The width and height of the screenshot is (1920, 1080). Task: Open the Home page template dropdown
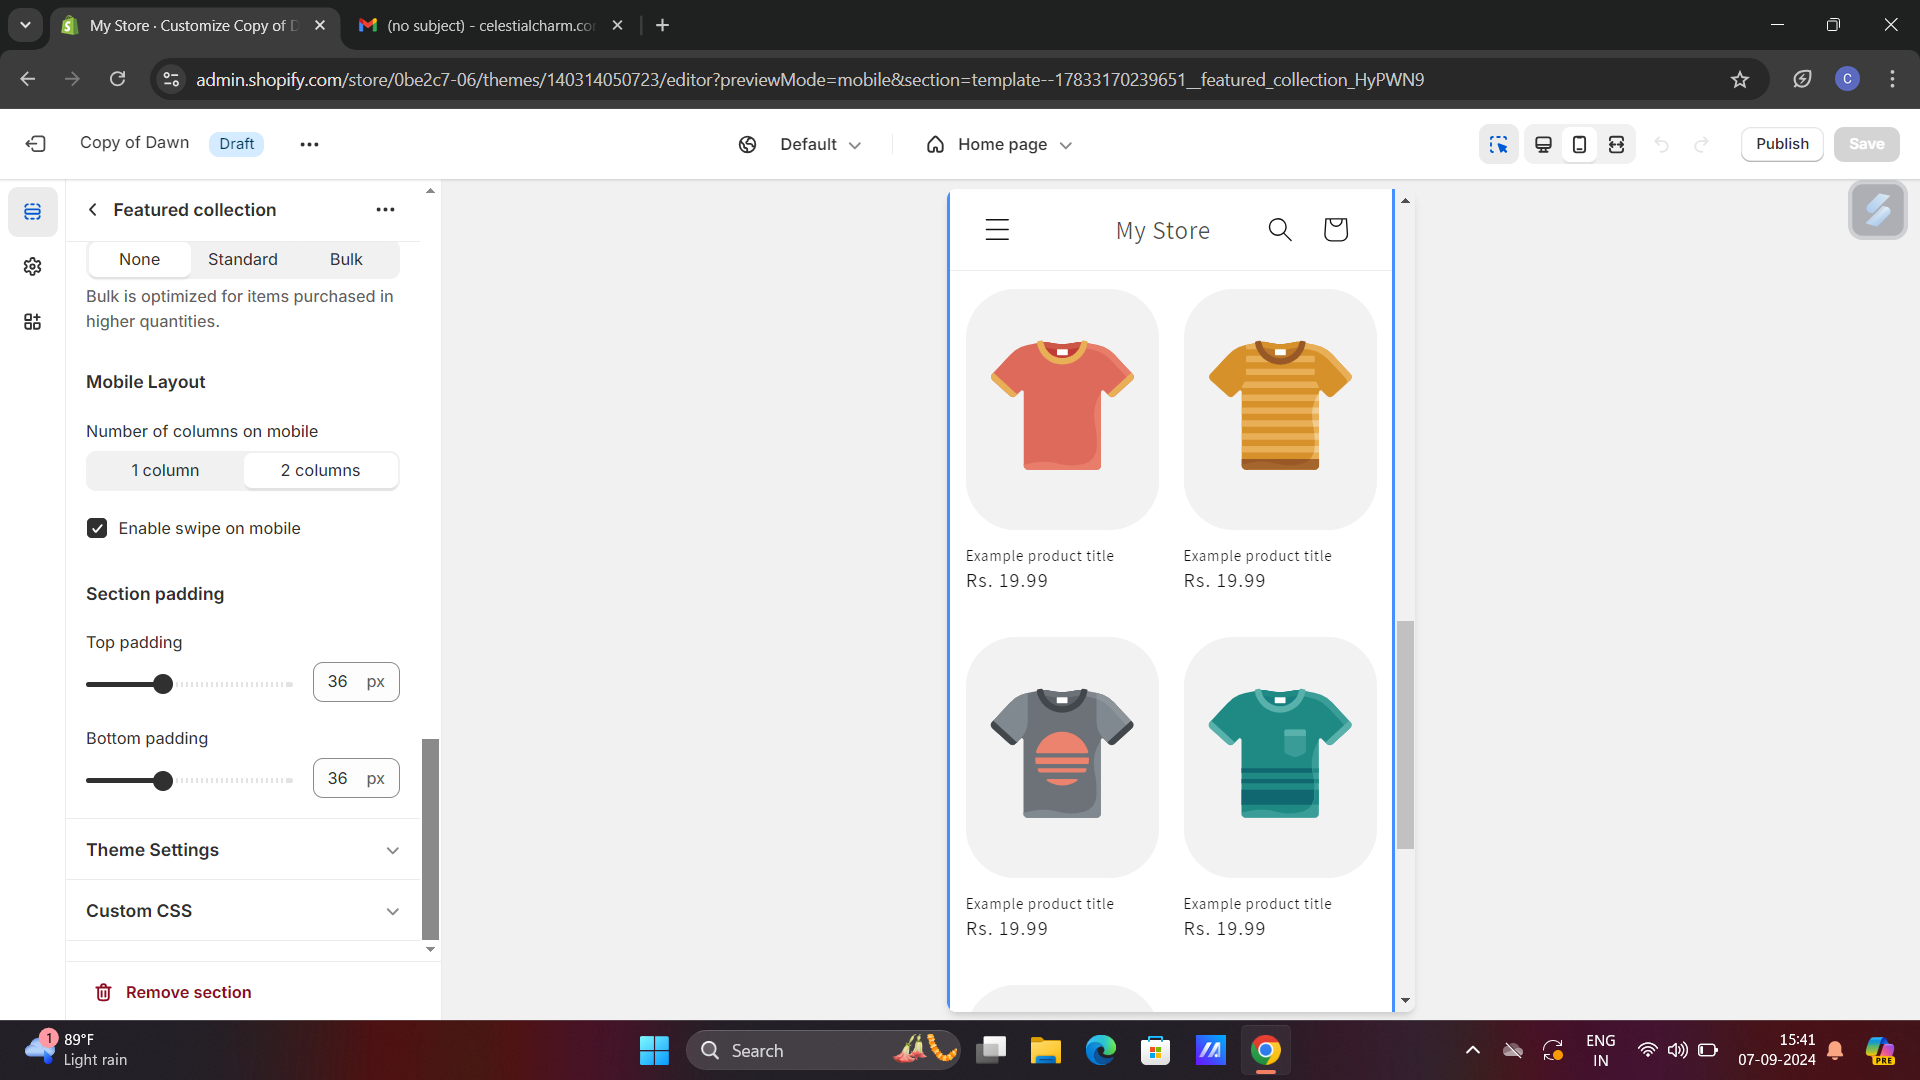coord(1000,144)
